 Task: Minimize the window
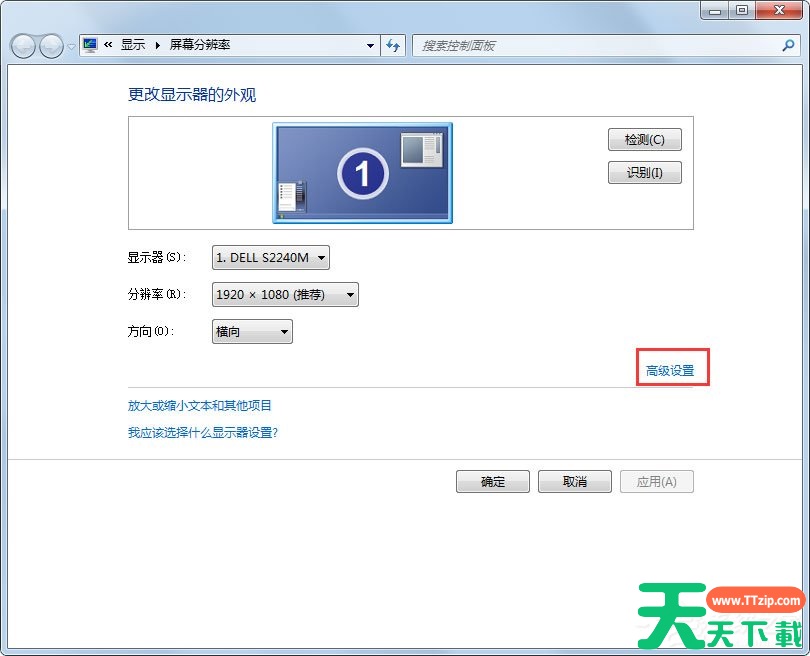[x=715, y=10]
